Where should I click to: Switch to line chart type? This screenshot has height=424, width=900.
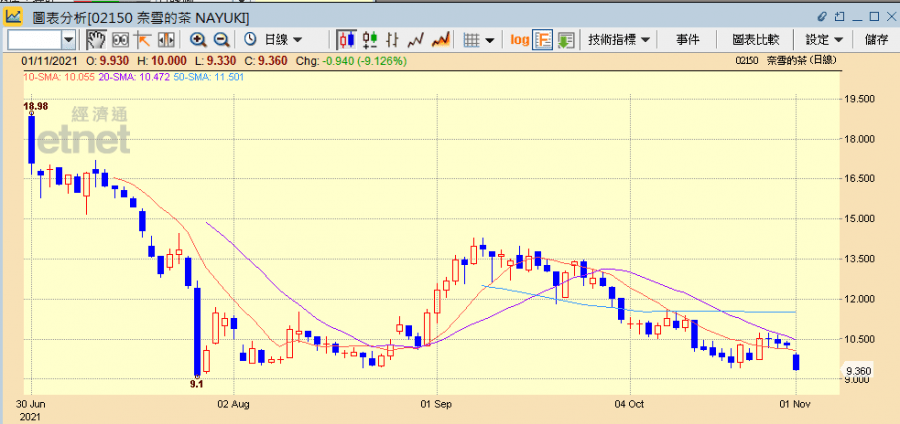(416, 40)
